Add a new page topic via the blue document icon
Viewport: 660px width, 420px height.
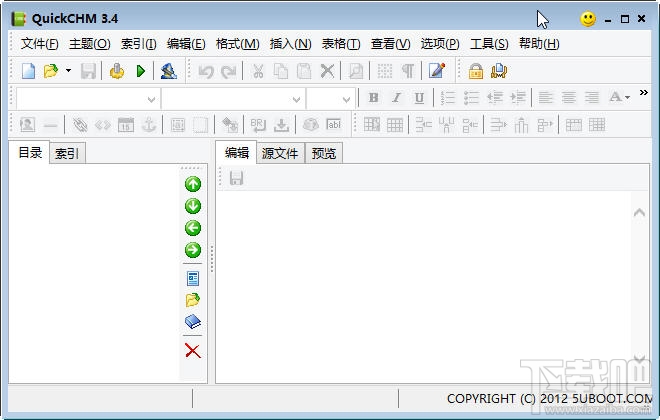pos(193,278)
